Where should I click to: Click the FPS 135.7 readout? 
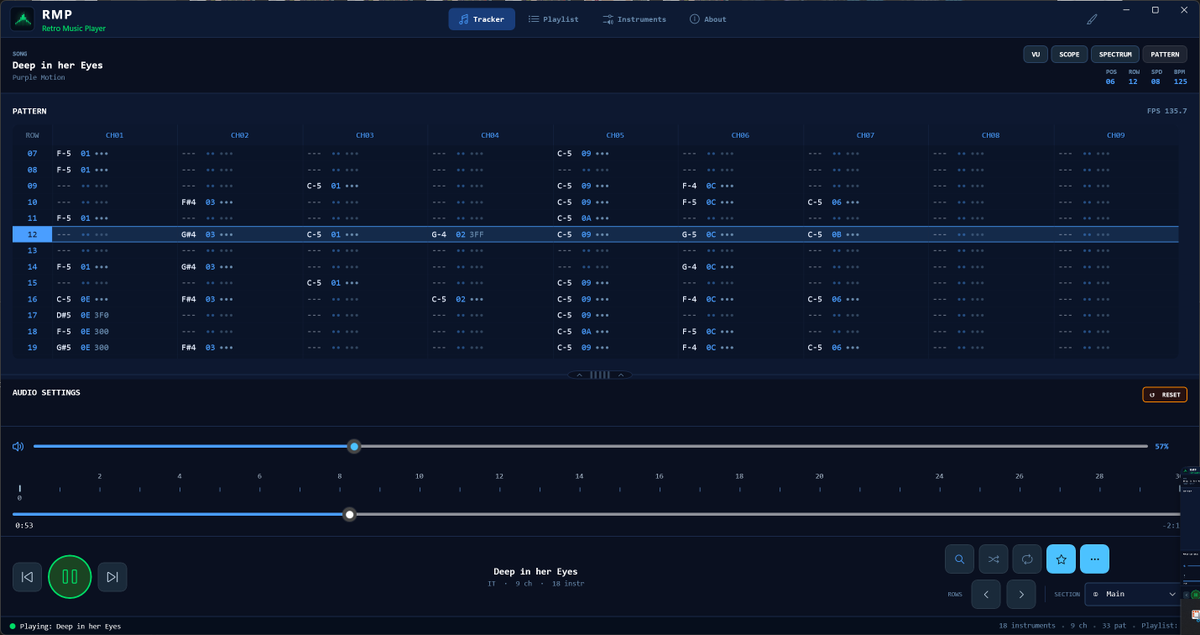point(1167,111)
